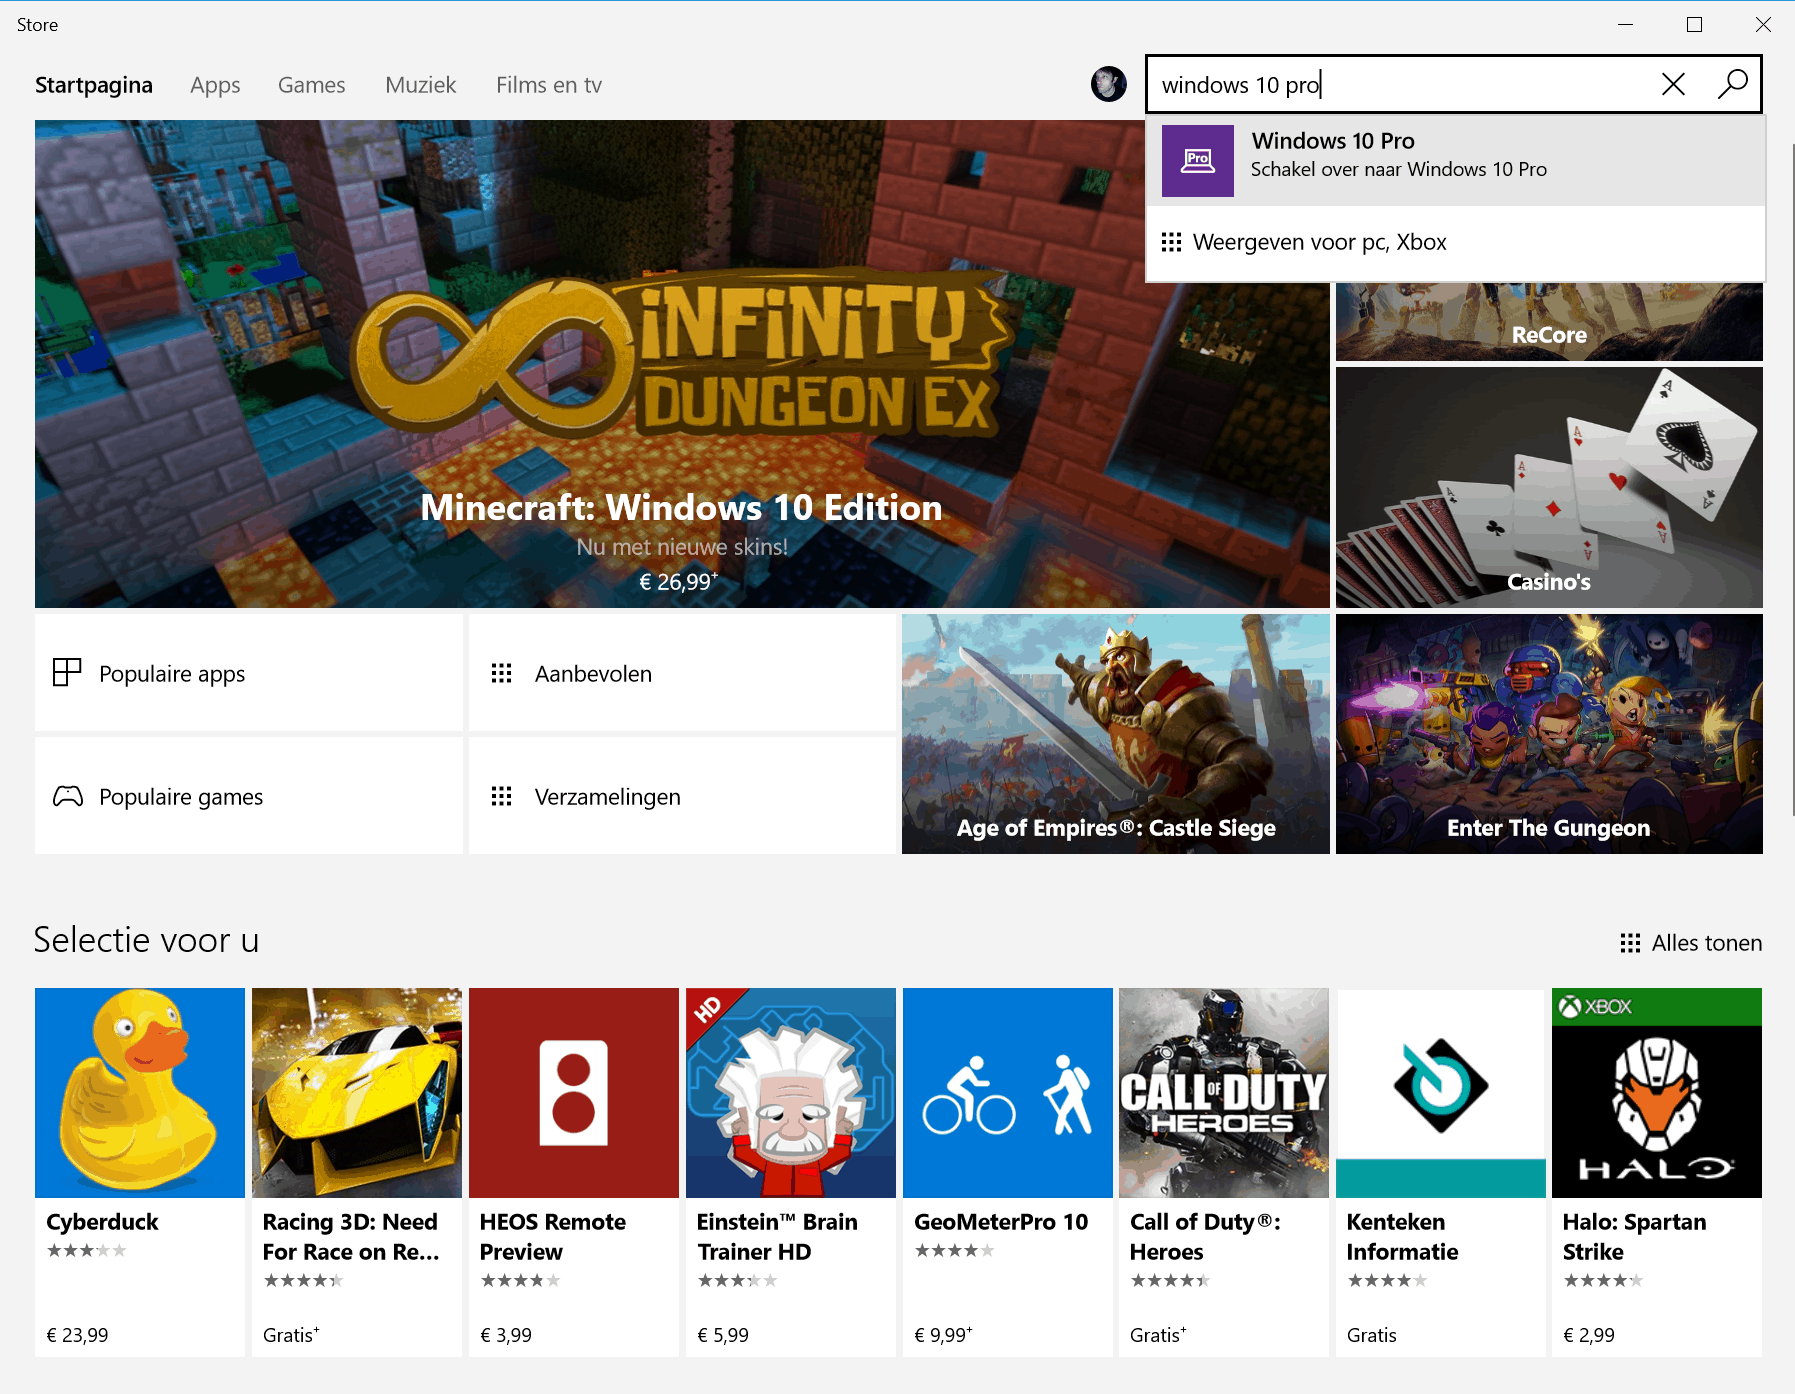Maximize the Store window

1694,24
